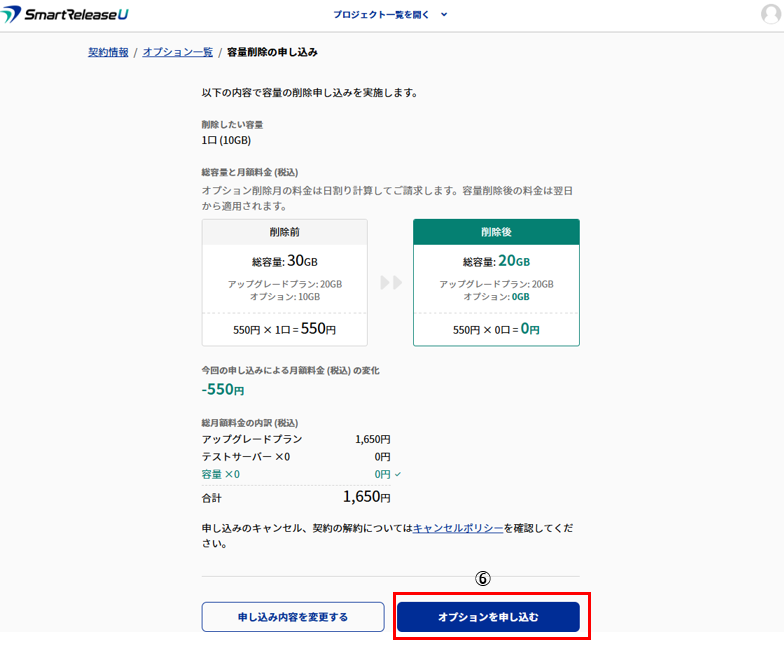
Task: Click the circled number ⑥ marker
Action: click(482, 579)
